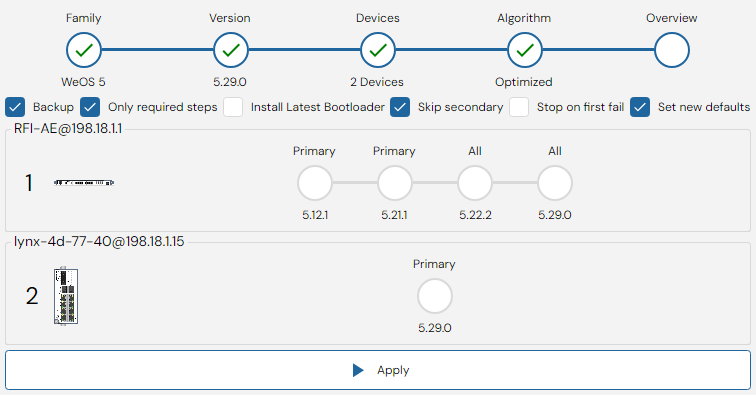This screenshot has height=395, width=756.
Task: Click the lynx-4d-77-40@198.18.1.15 device title
Action: [99, 242]
